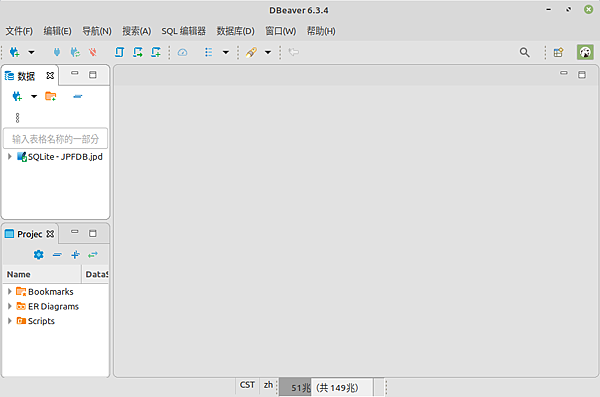
Task: Click the CST timezone in status bar
Action: (247, 385)
